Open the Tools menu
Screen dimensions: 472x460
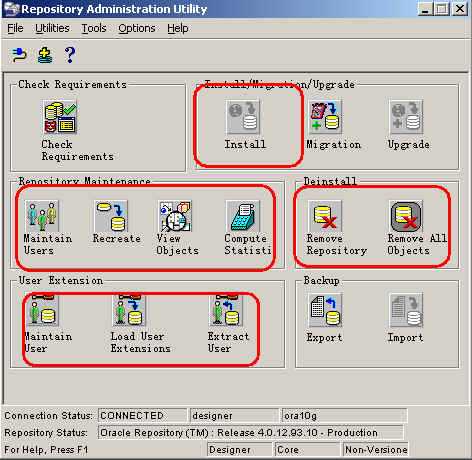94,28
